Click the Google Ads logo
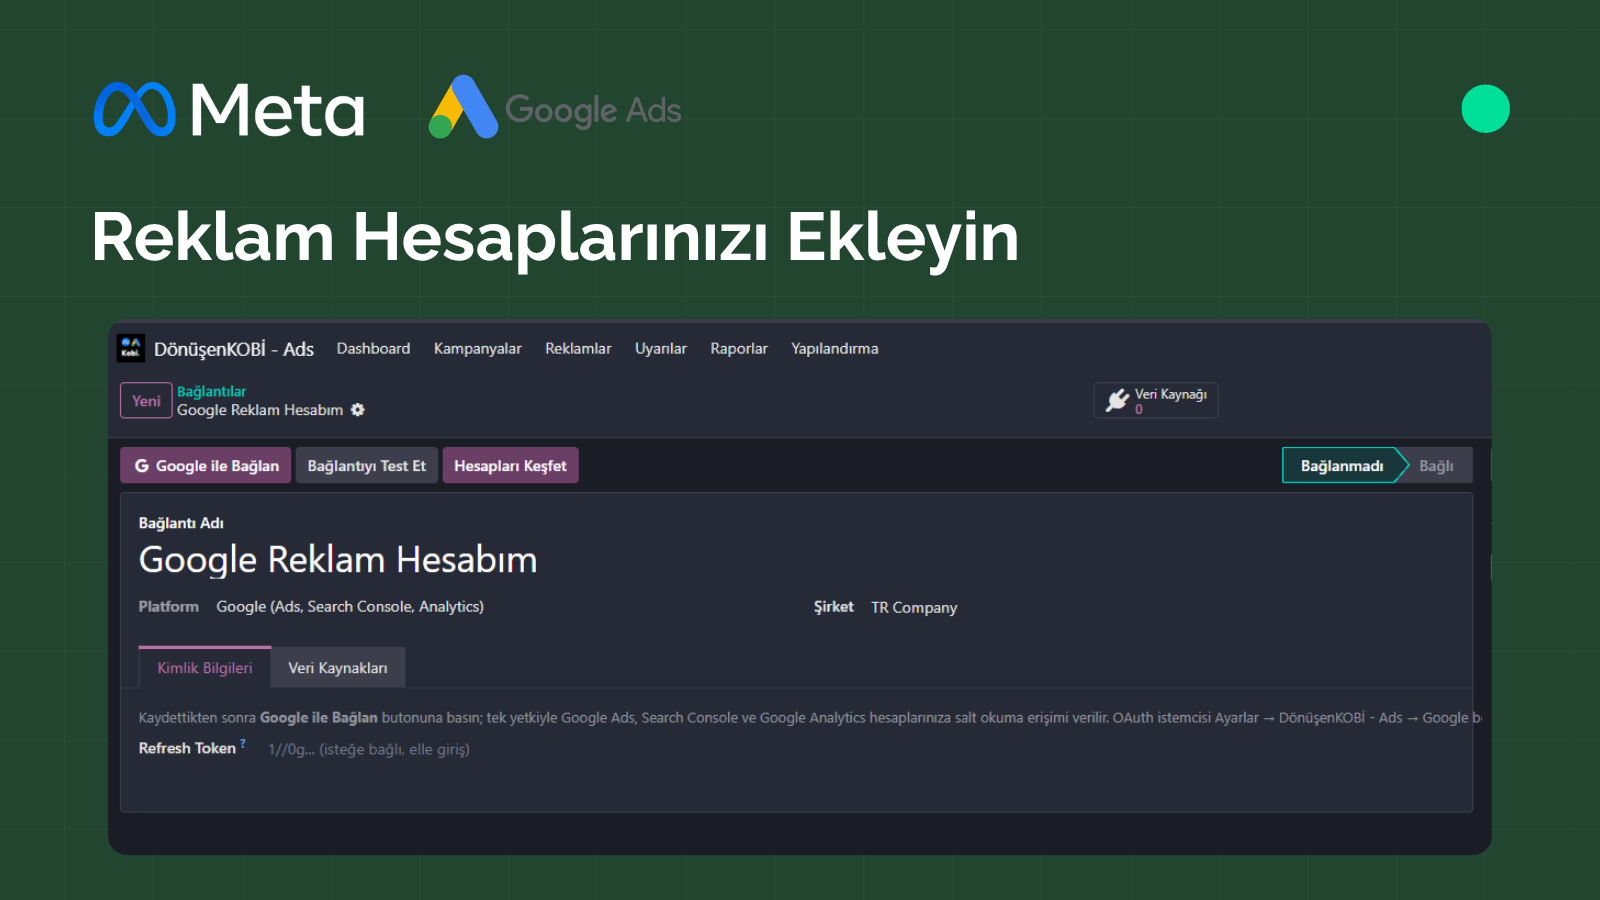Image resolution: width=1600 pixels, height=900 pixels. pos(555,108)
